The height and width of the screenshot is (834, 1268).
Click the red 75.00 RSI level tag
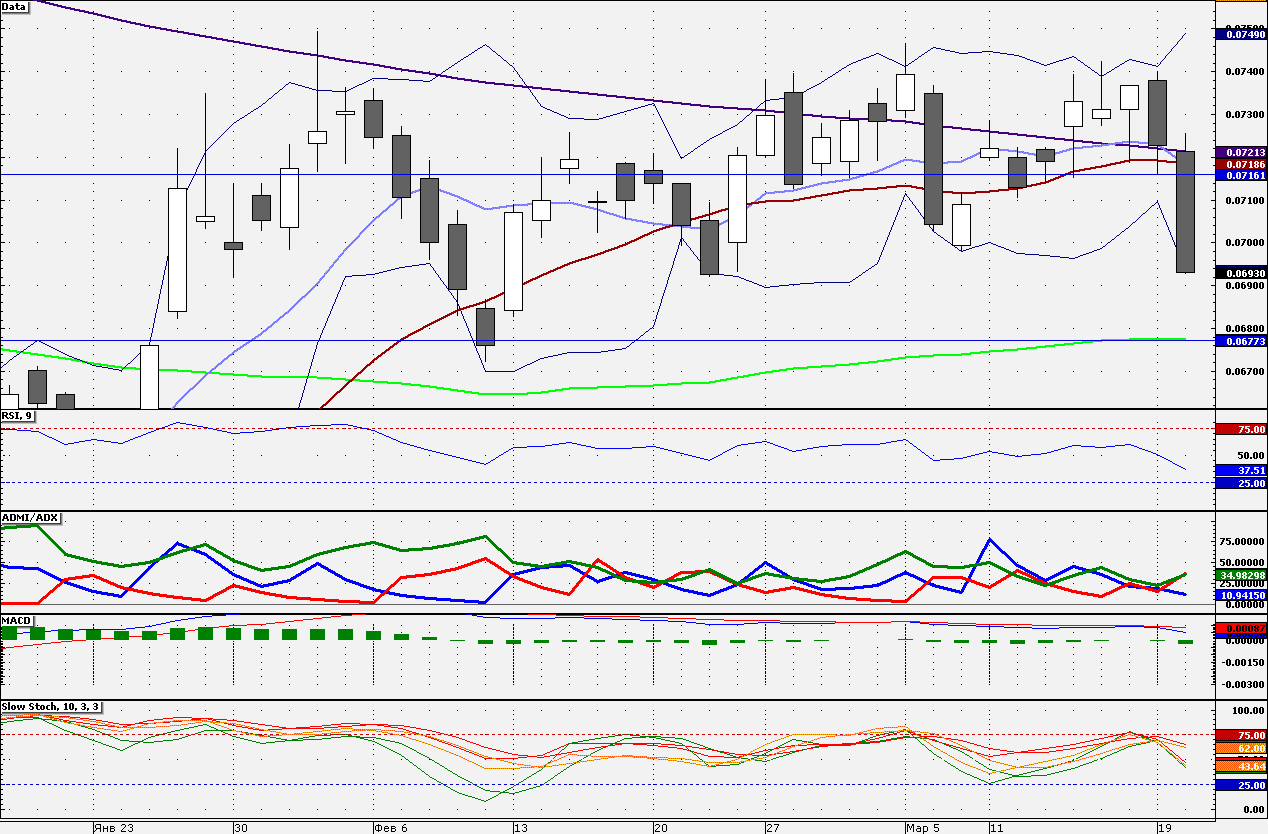(1240, 429)
